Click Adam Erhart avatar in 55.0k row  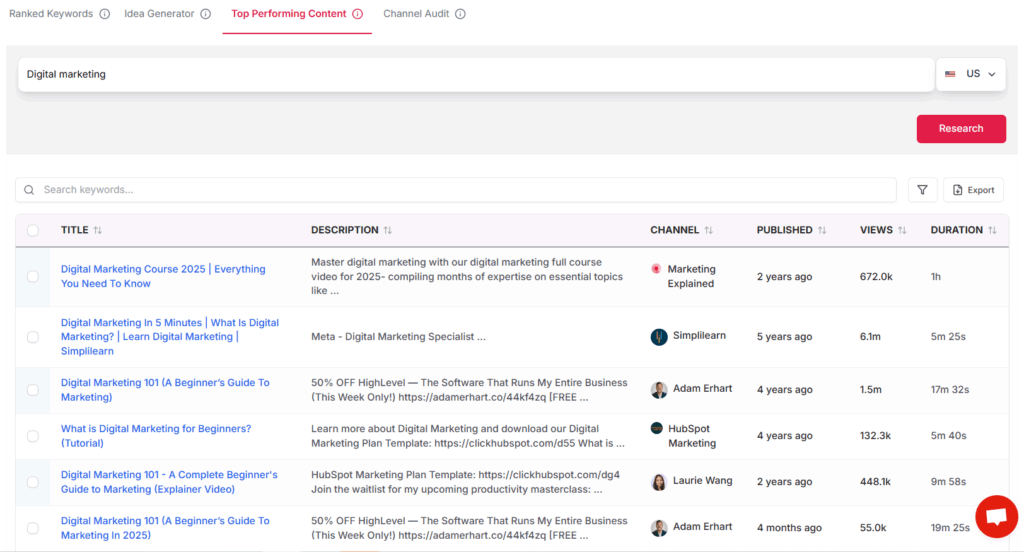(x=659, y=528)
